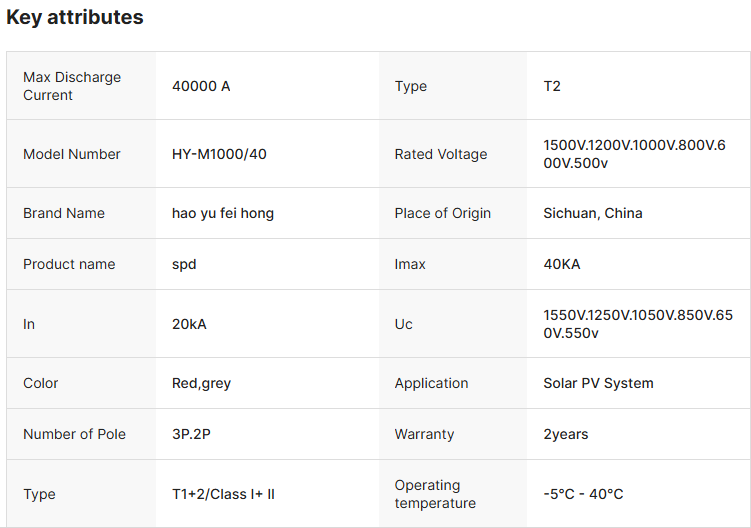The height and width of the screenshot is (528, 751).
Task: Select the 2years warranty value
Action: 566,434
